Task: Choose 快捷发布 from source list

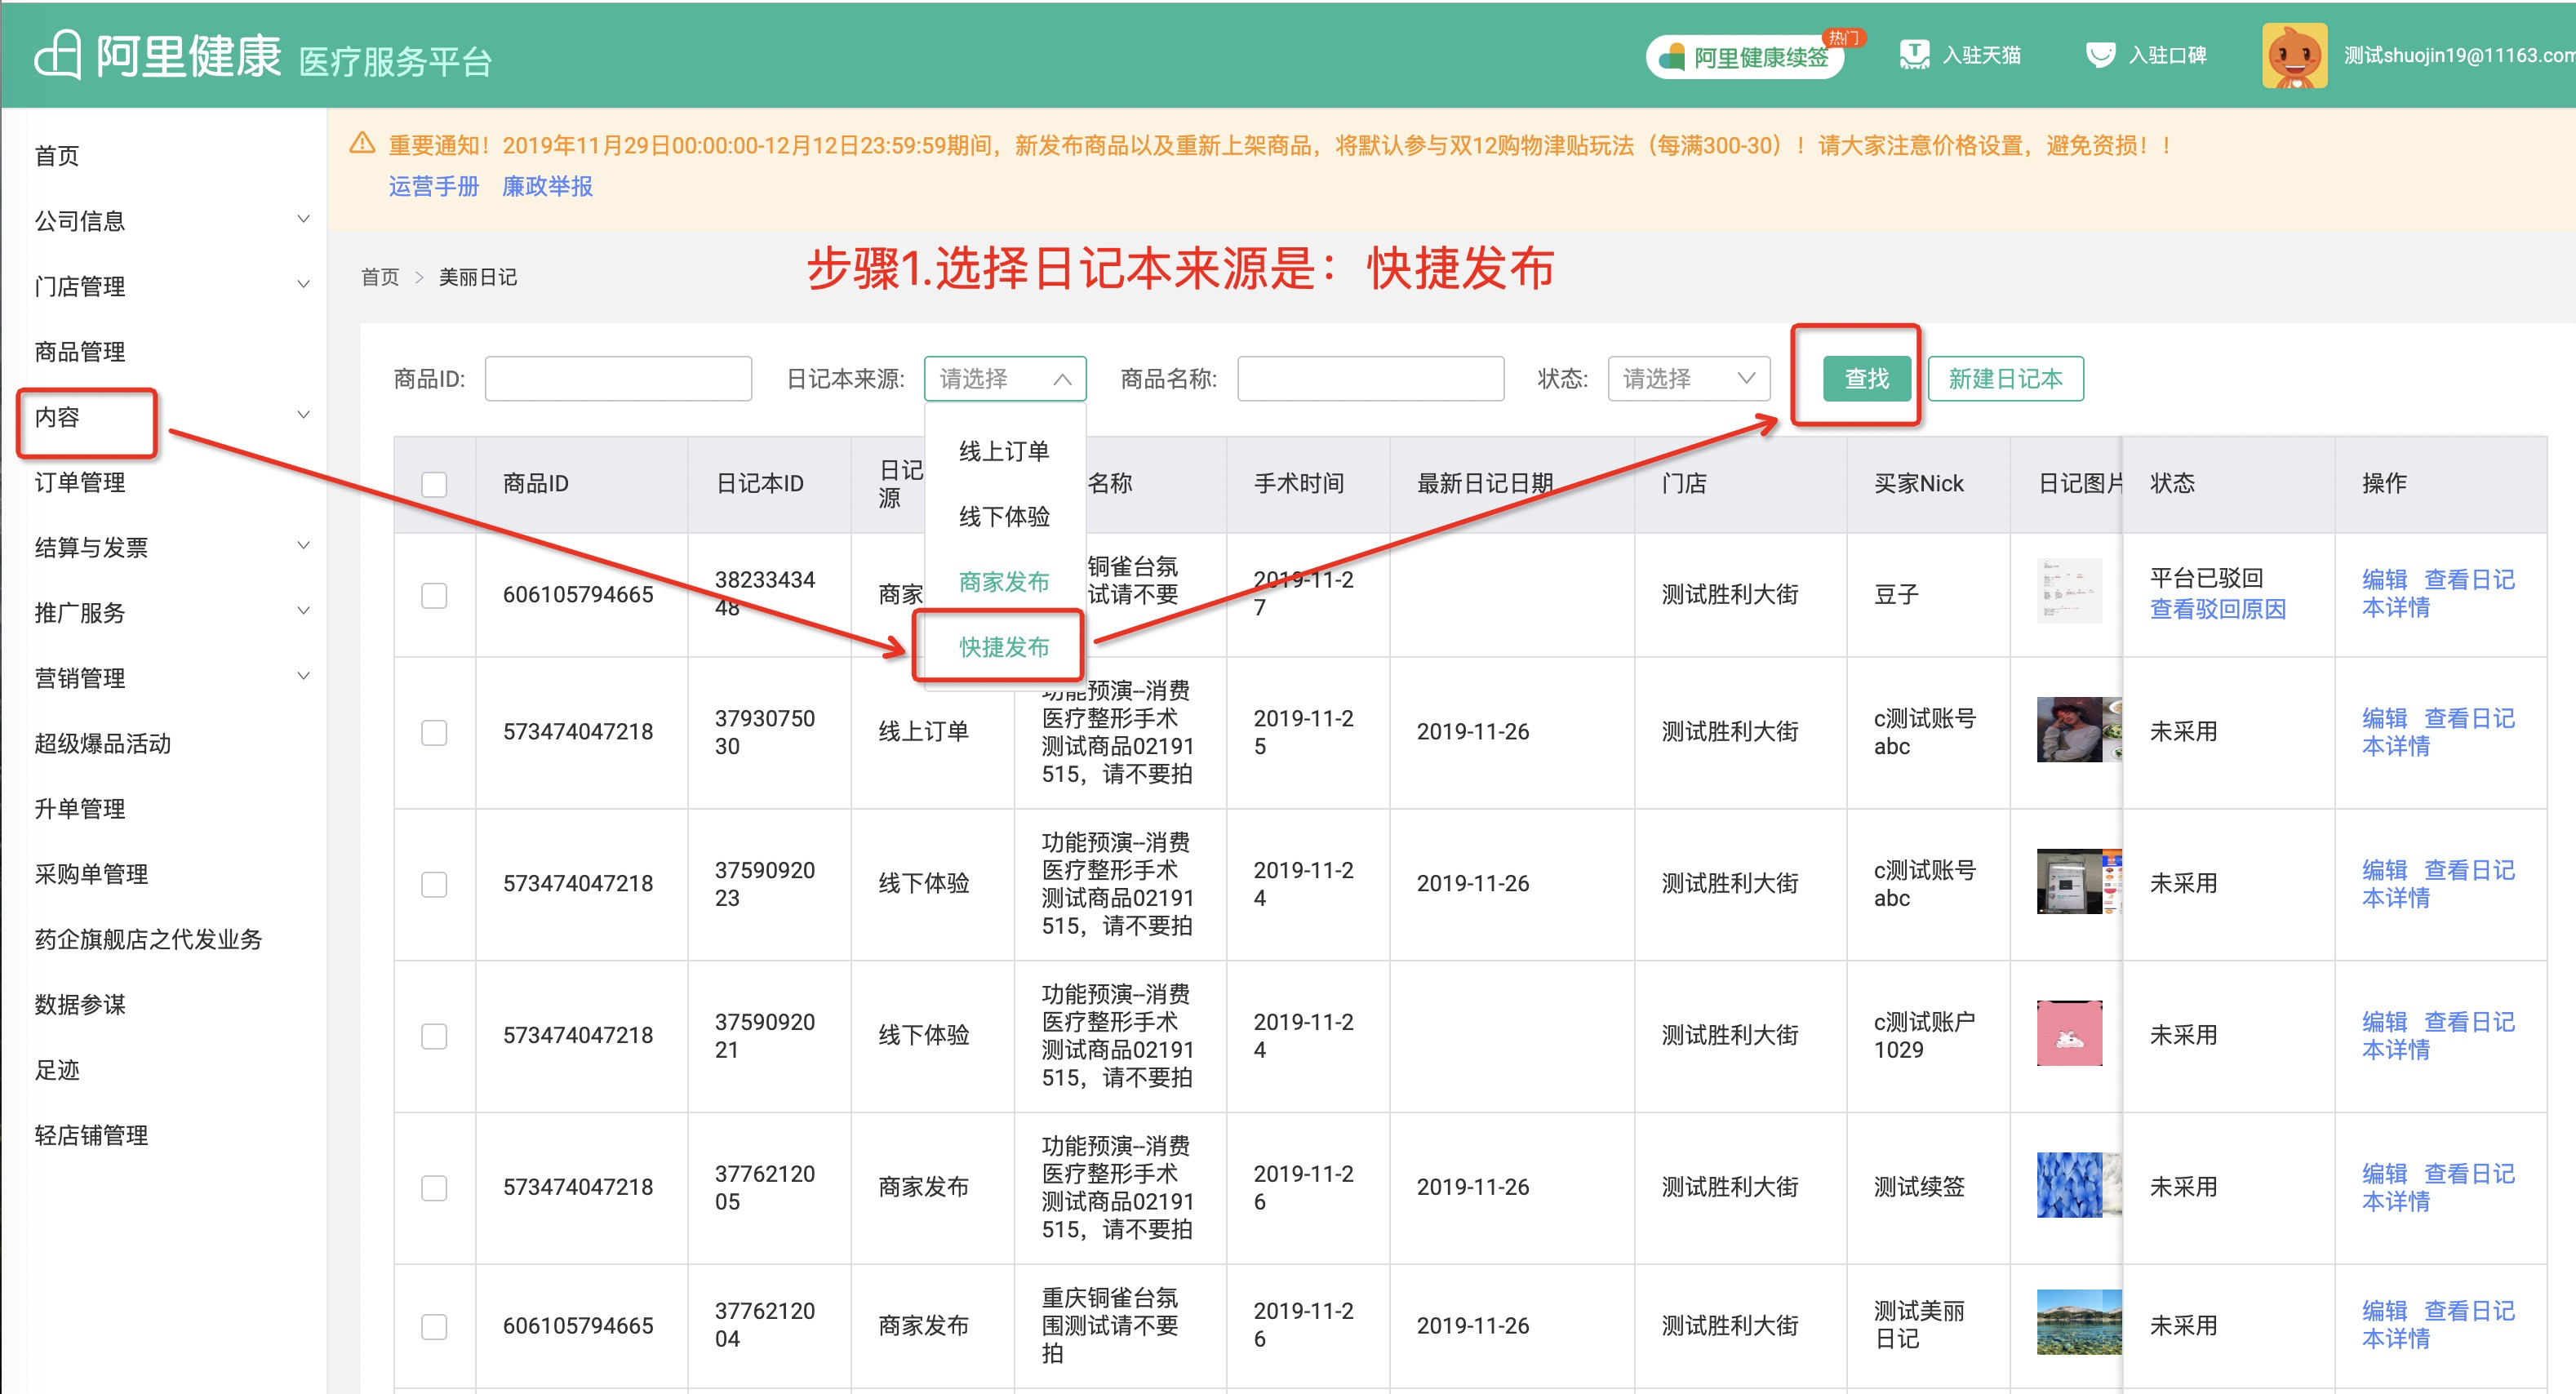Action: [x=1004, y=647]
